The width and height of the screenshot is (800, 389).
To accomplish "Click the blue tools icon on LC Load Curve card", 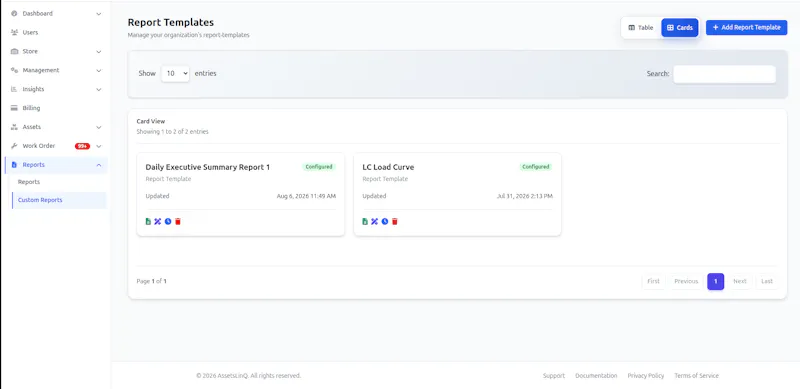I will point(374,222).
